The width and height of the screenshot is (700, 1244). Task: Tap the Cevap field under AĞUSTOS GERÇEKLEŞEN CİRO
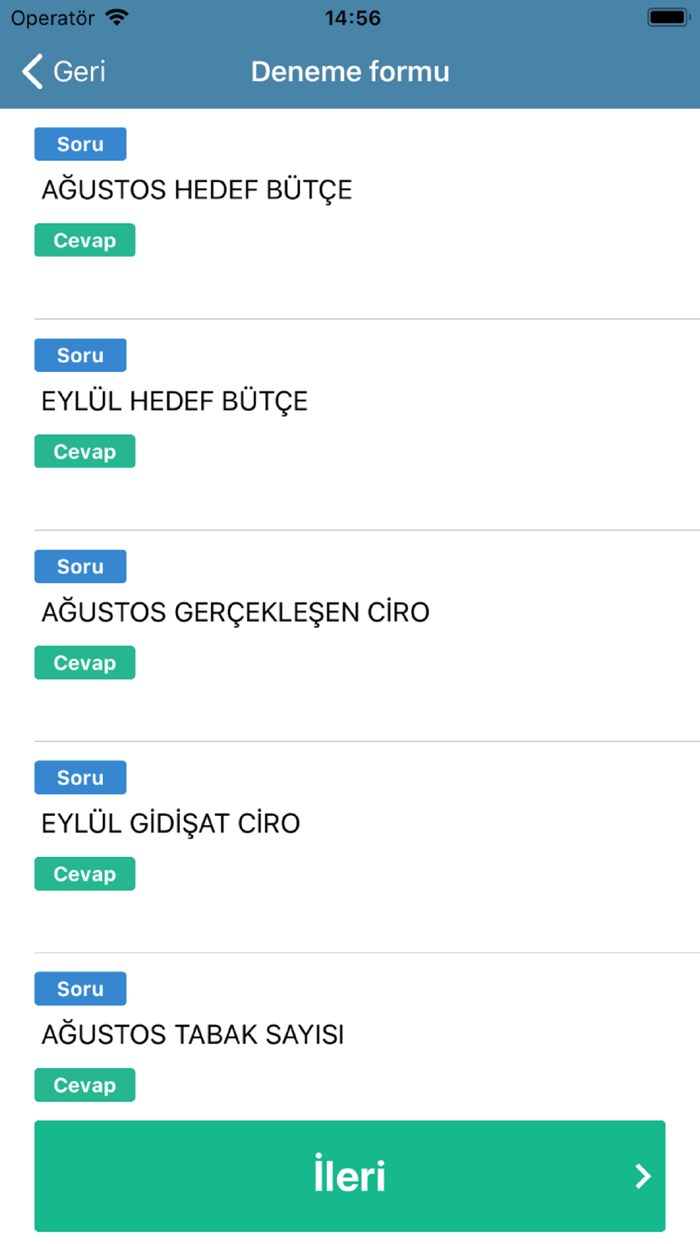pyautogui.click(x=84, y=662)
